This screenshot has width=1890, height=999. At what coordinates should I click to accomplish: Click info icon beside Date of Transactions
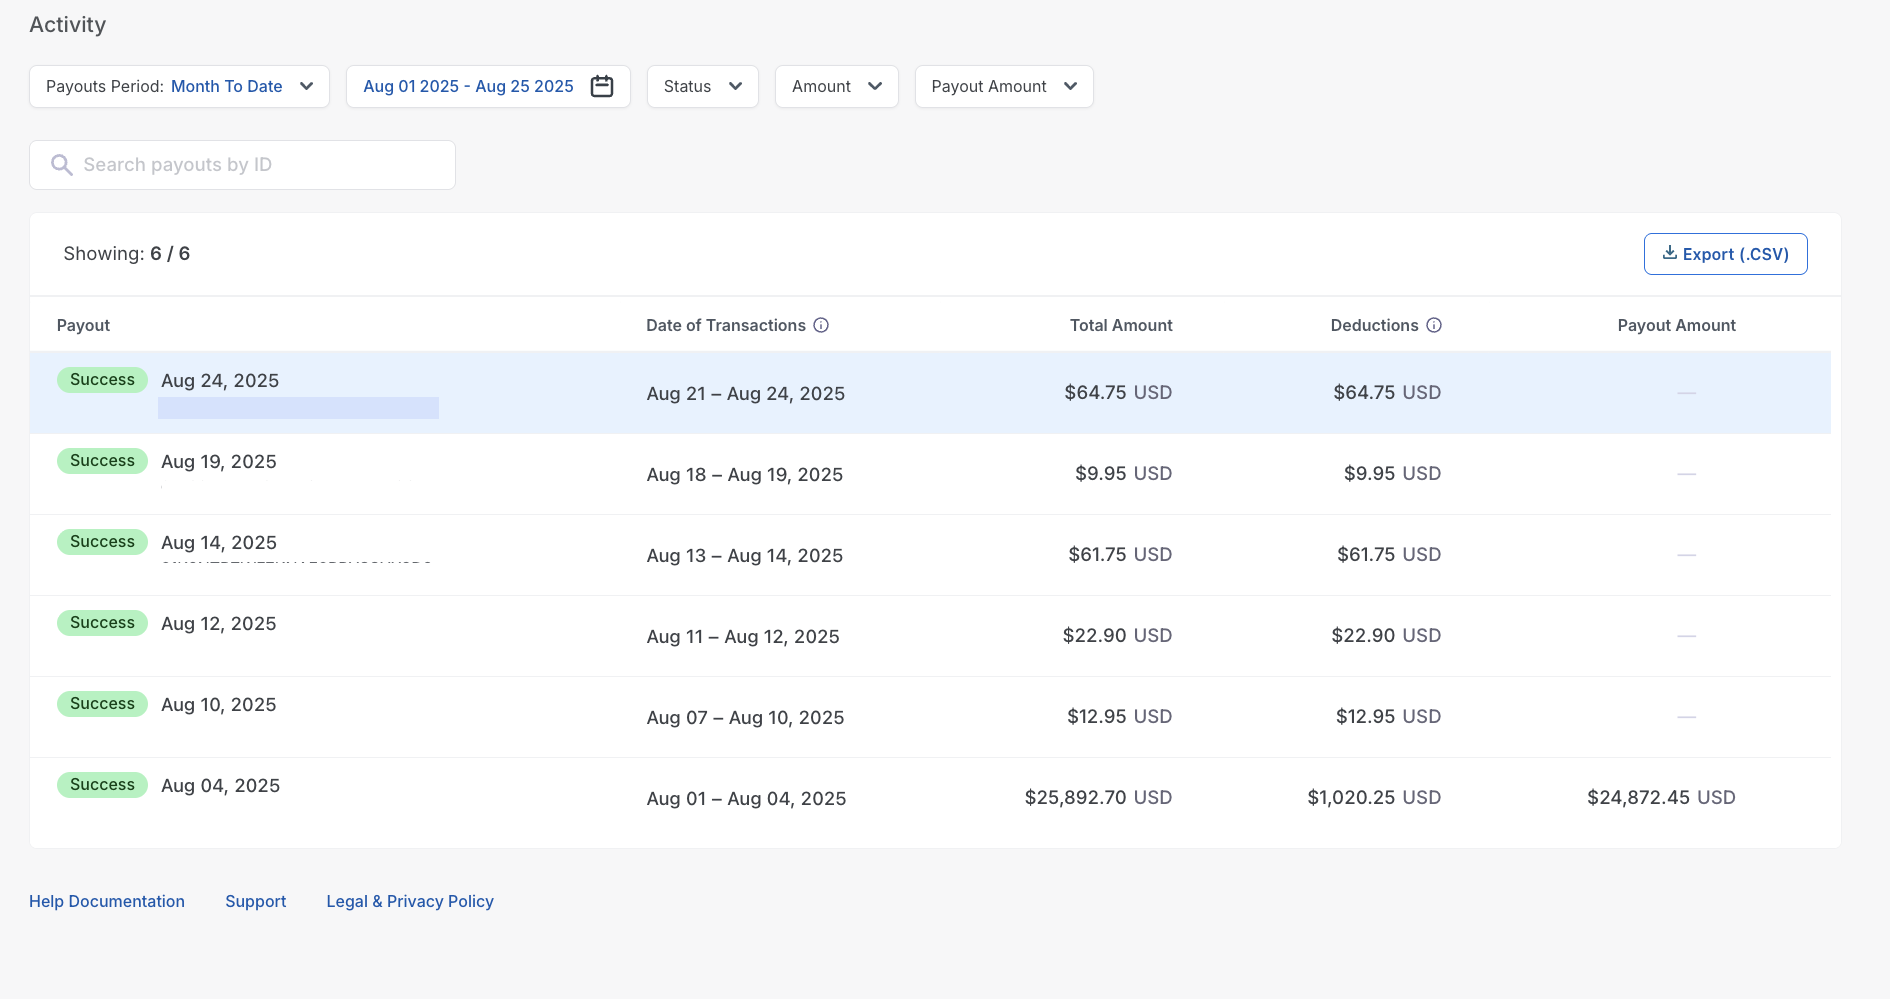point(821,325)
